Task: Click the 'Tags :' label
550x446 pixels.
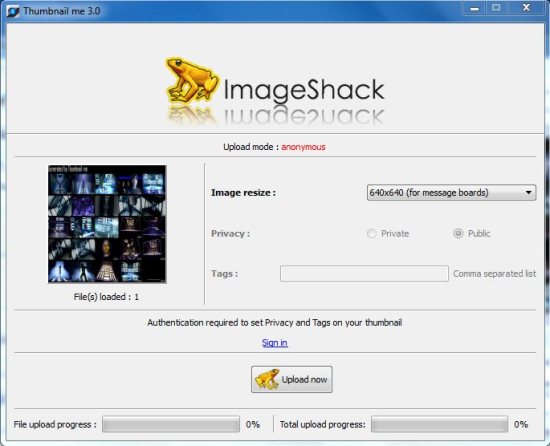Action: 224,273
